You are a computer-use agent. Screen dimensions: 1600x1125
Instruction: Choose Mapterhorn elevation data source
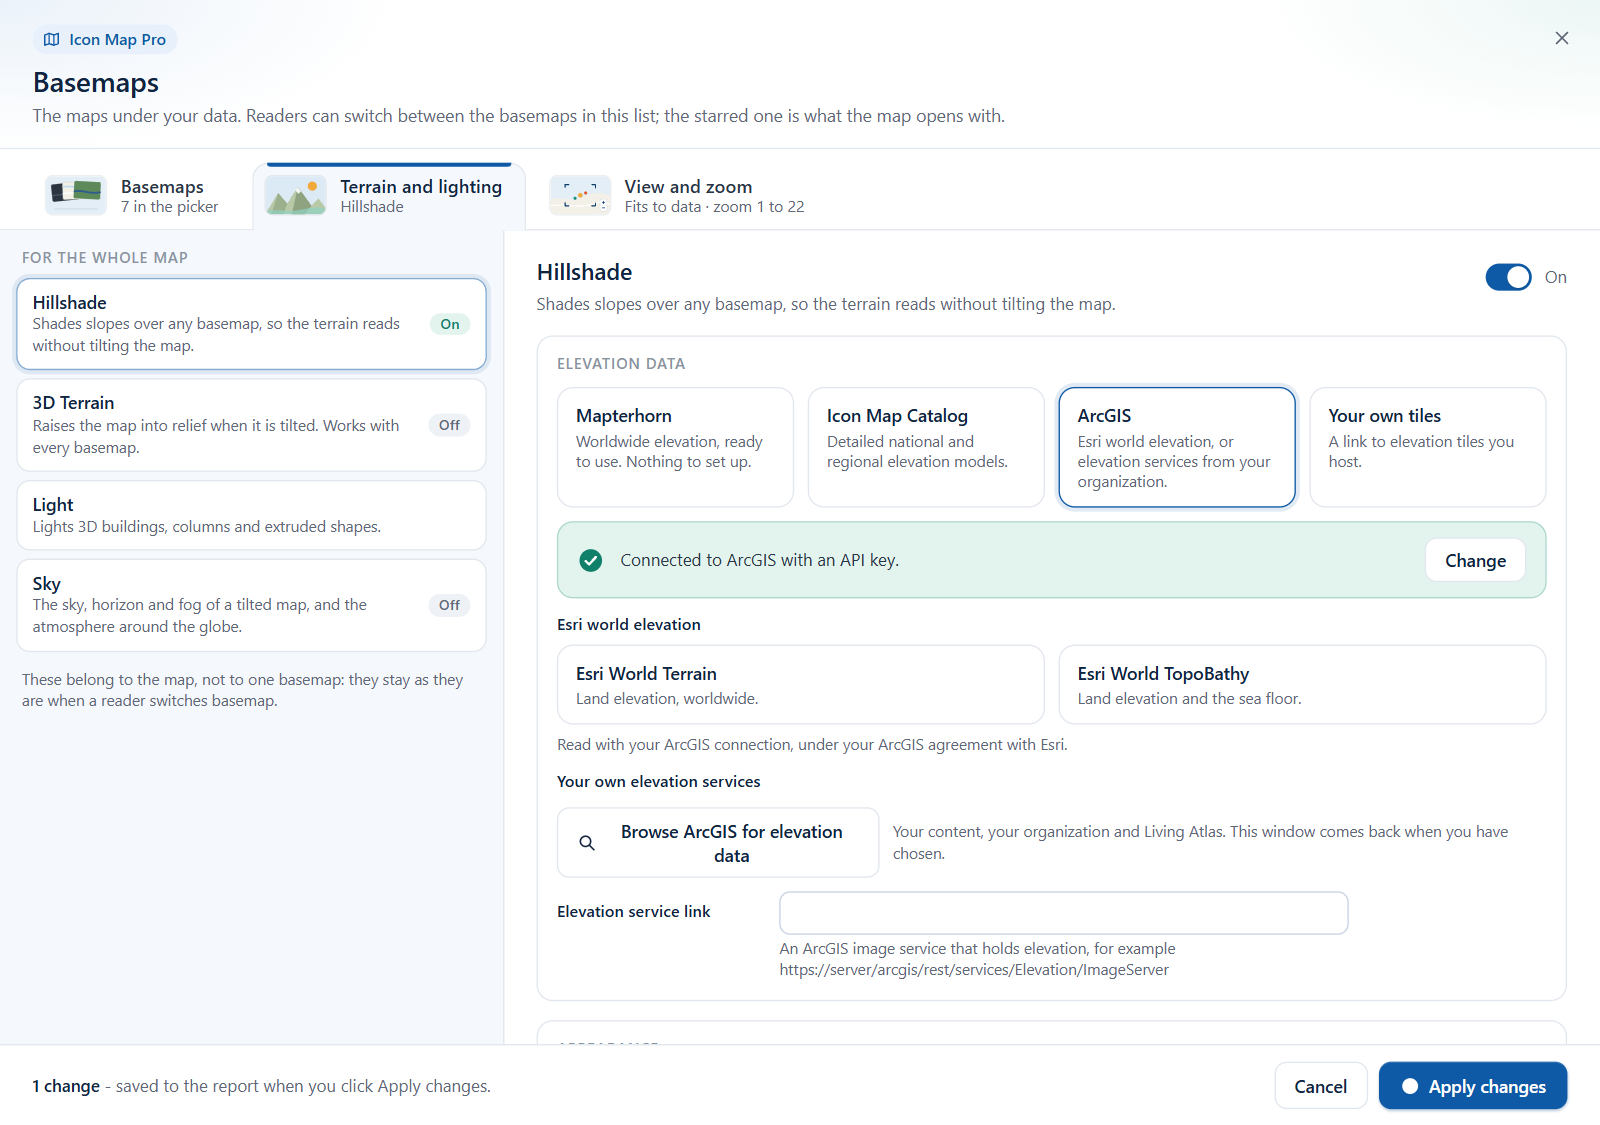pos(675,447)
